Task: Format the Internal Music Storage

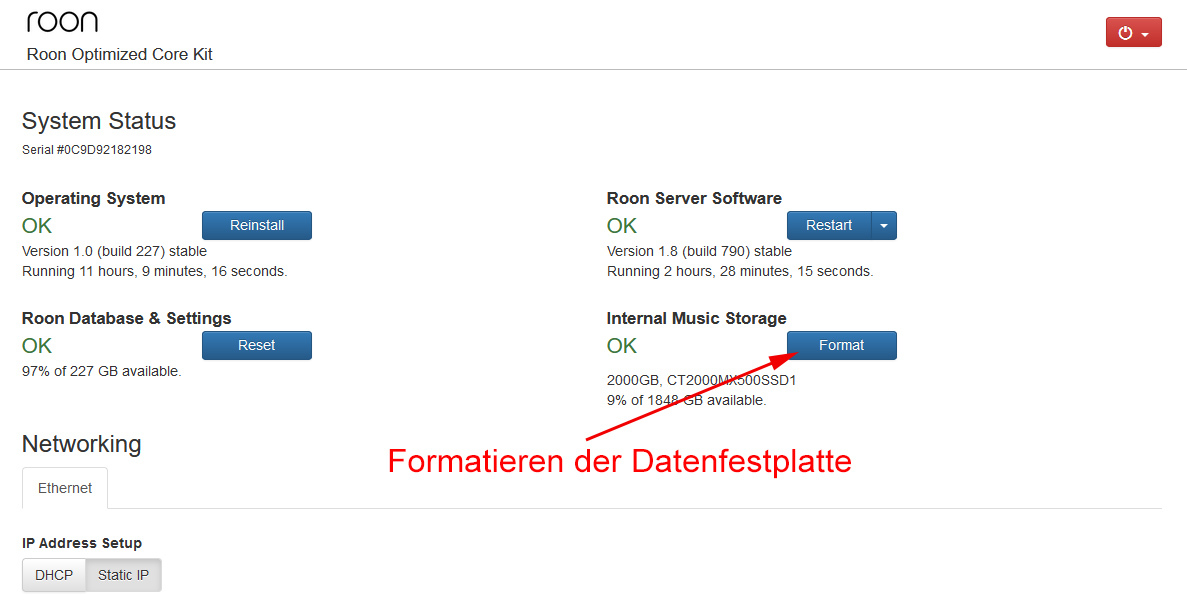Action: pos(841,345)
